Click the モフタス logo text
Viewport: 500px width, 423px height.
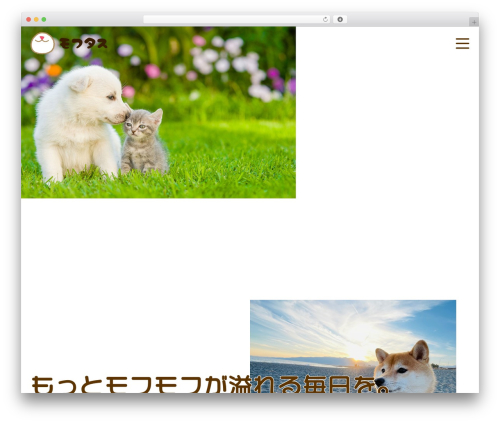coord(84,44)
